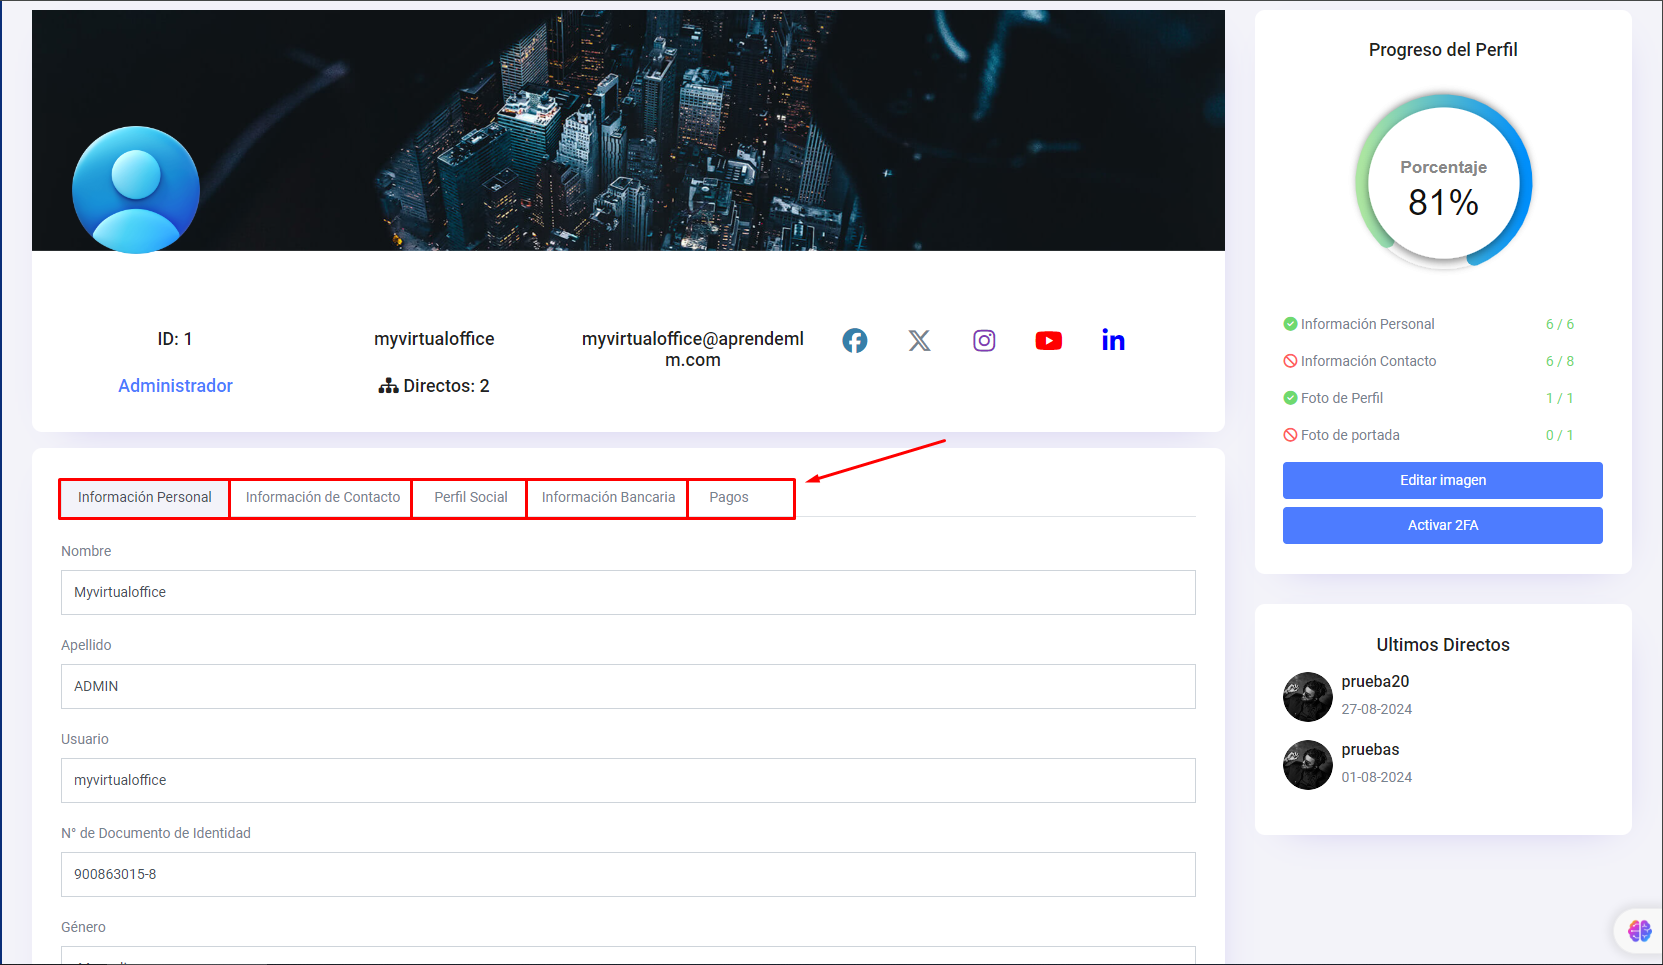Image resolution: width=1663 pixels, height=965 pixels.
Task: Click into the Apellido text field
Action: pos(628,687)
